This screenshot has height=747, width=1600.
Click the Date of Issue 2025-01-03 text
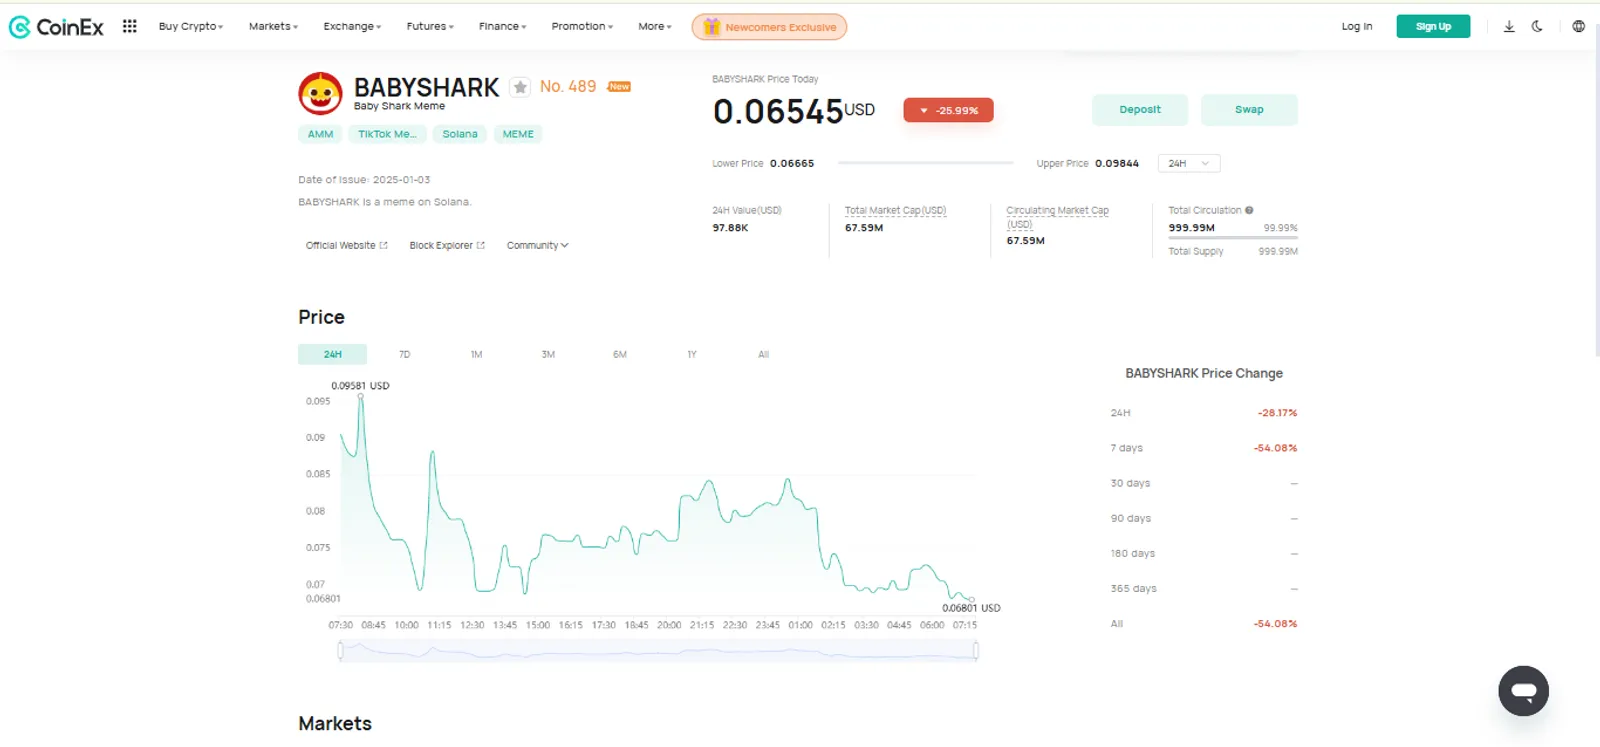click(364, 180)
